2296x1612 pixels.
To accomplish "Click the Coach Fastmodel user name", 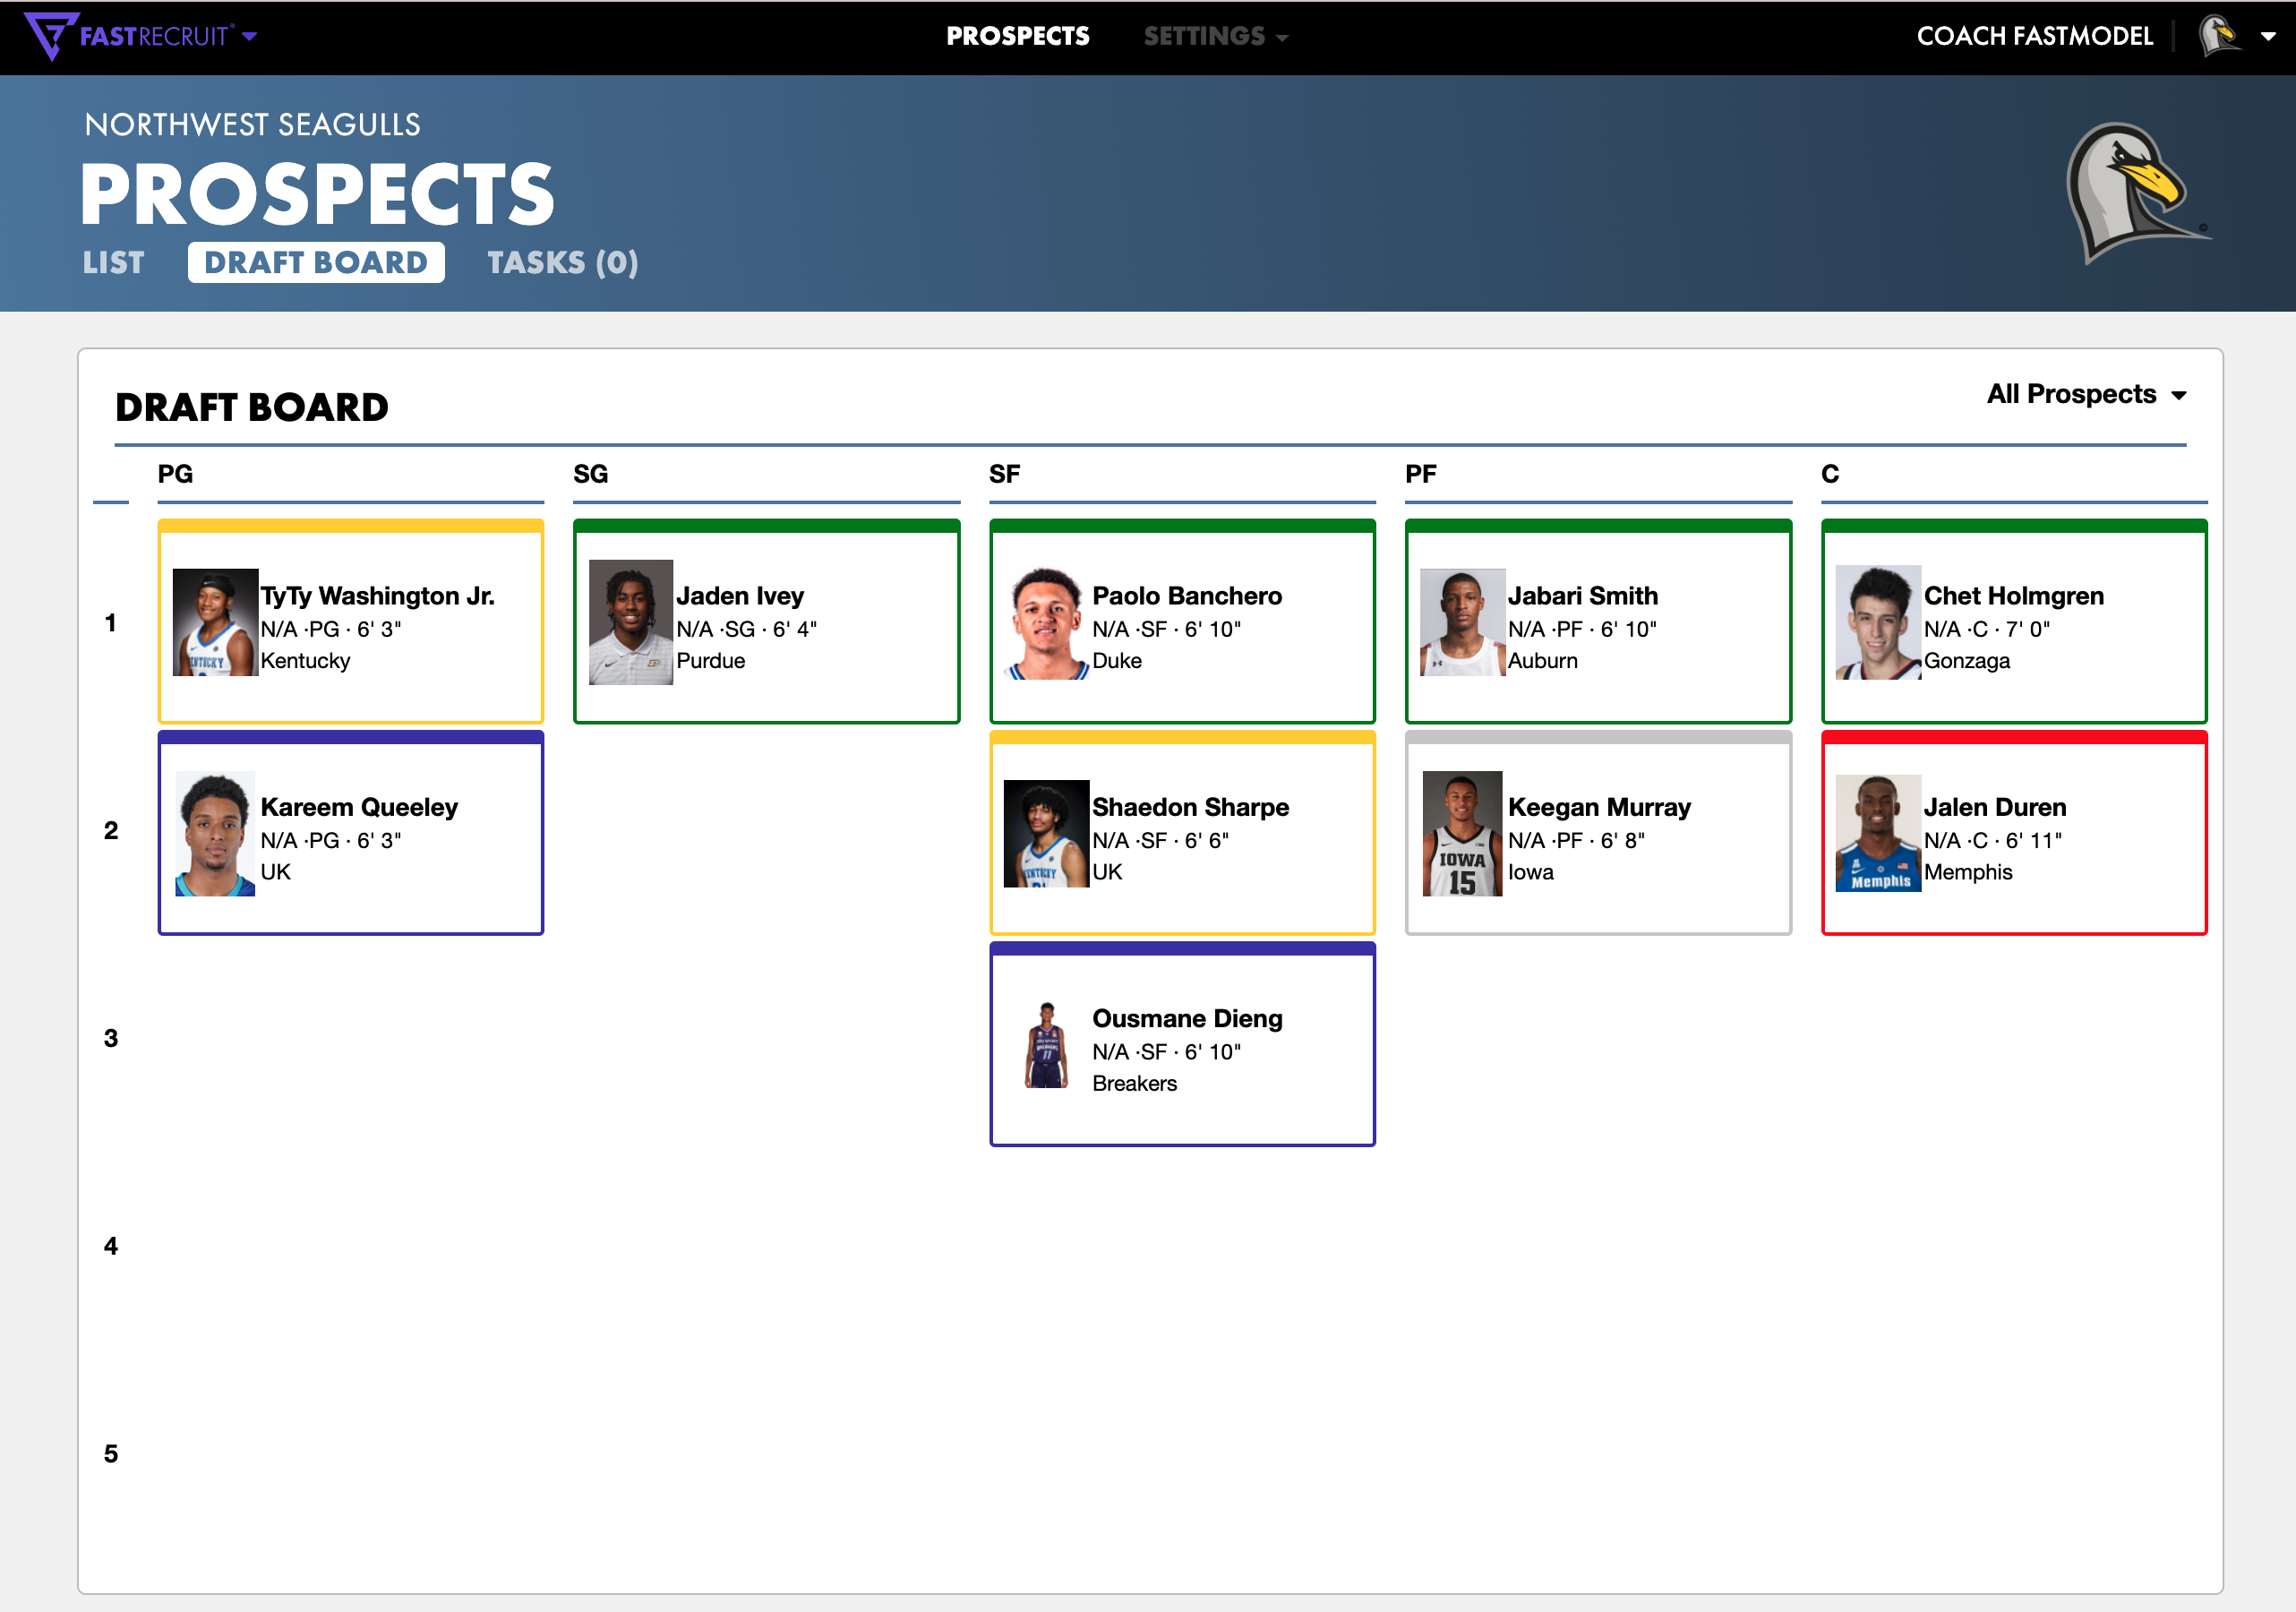I will [x=2034, y=36].
